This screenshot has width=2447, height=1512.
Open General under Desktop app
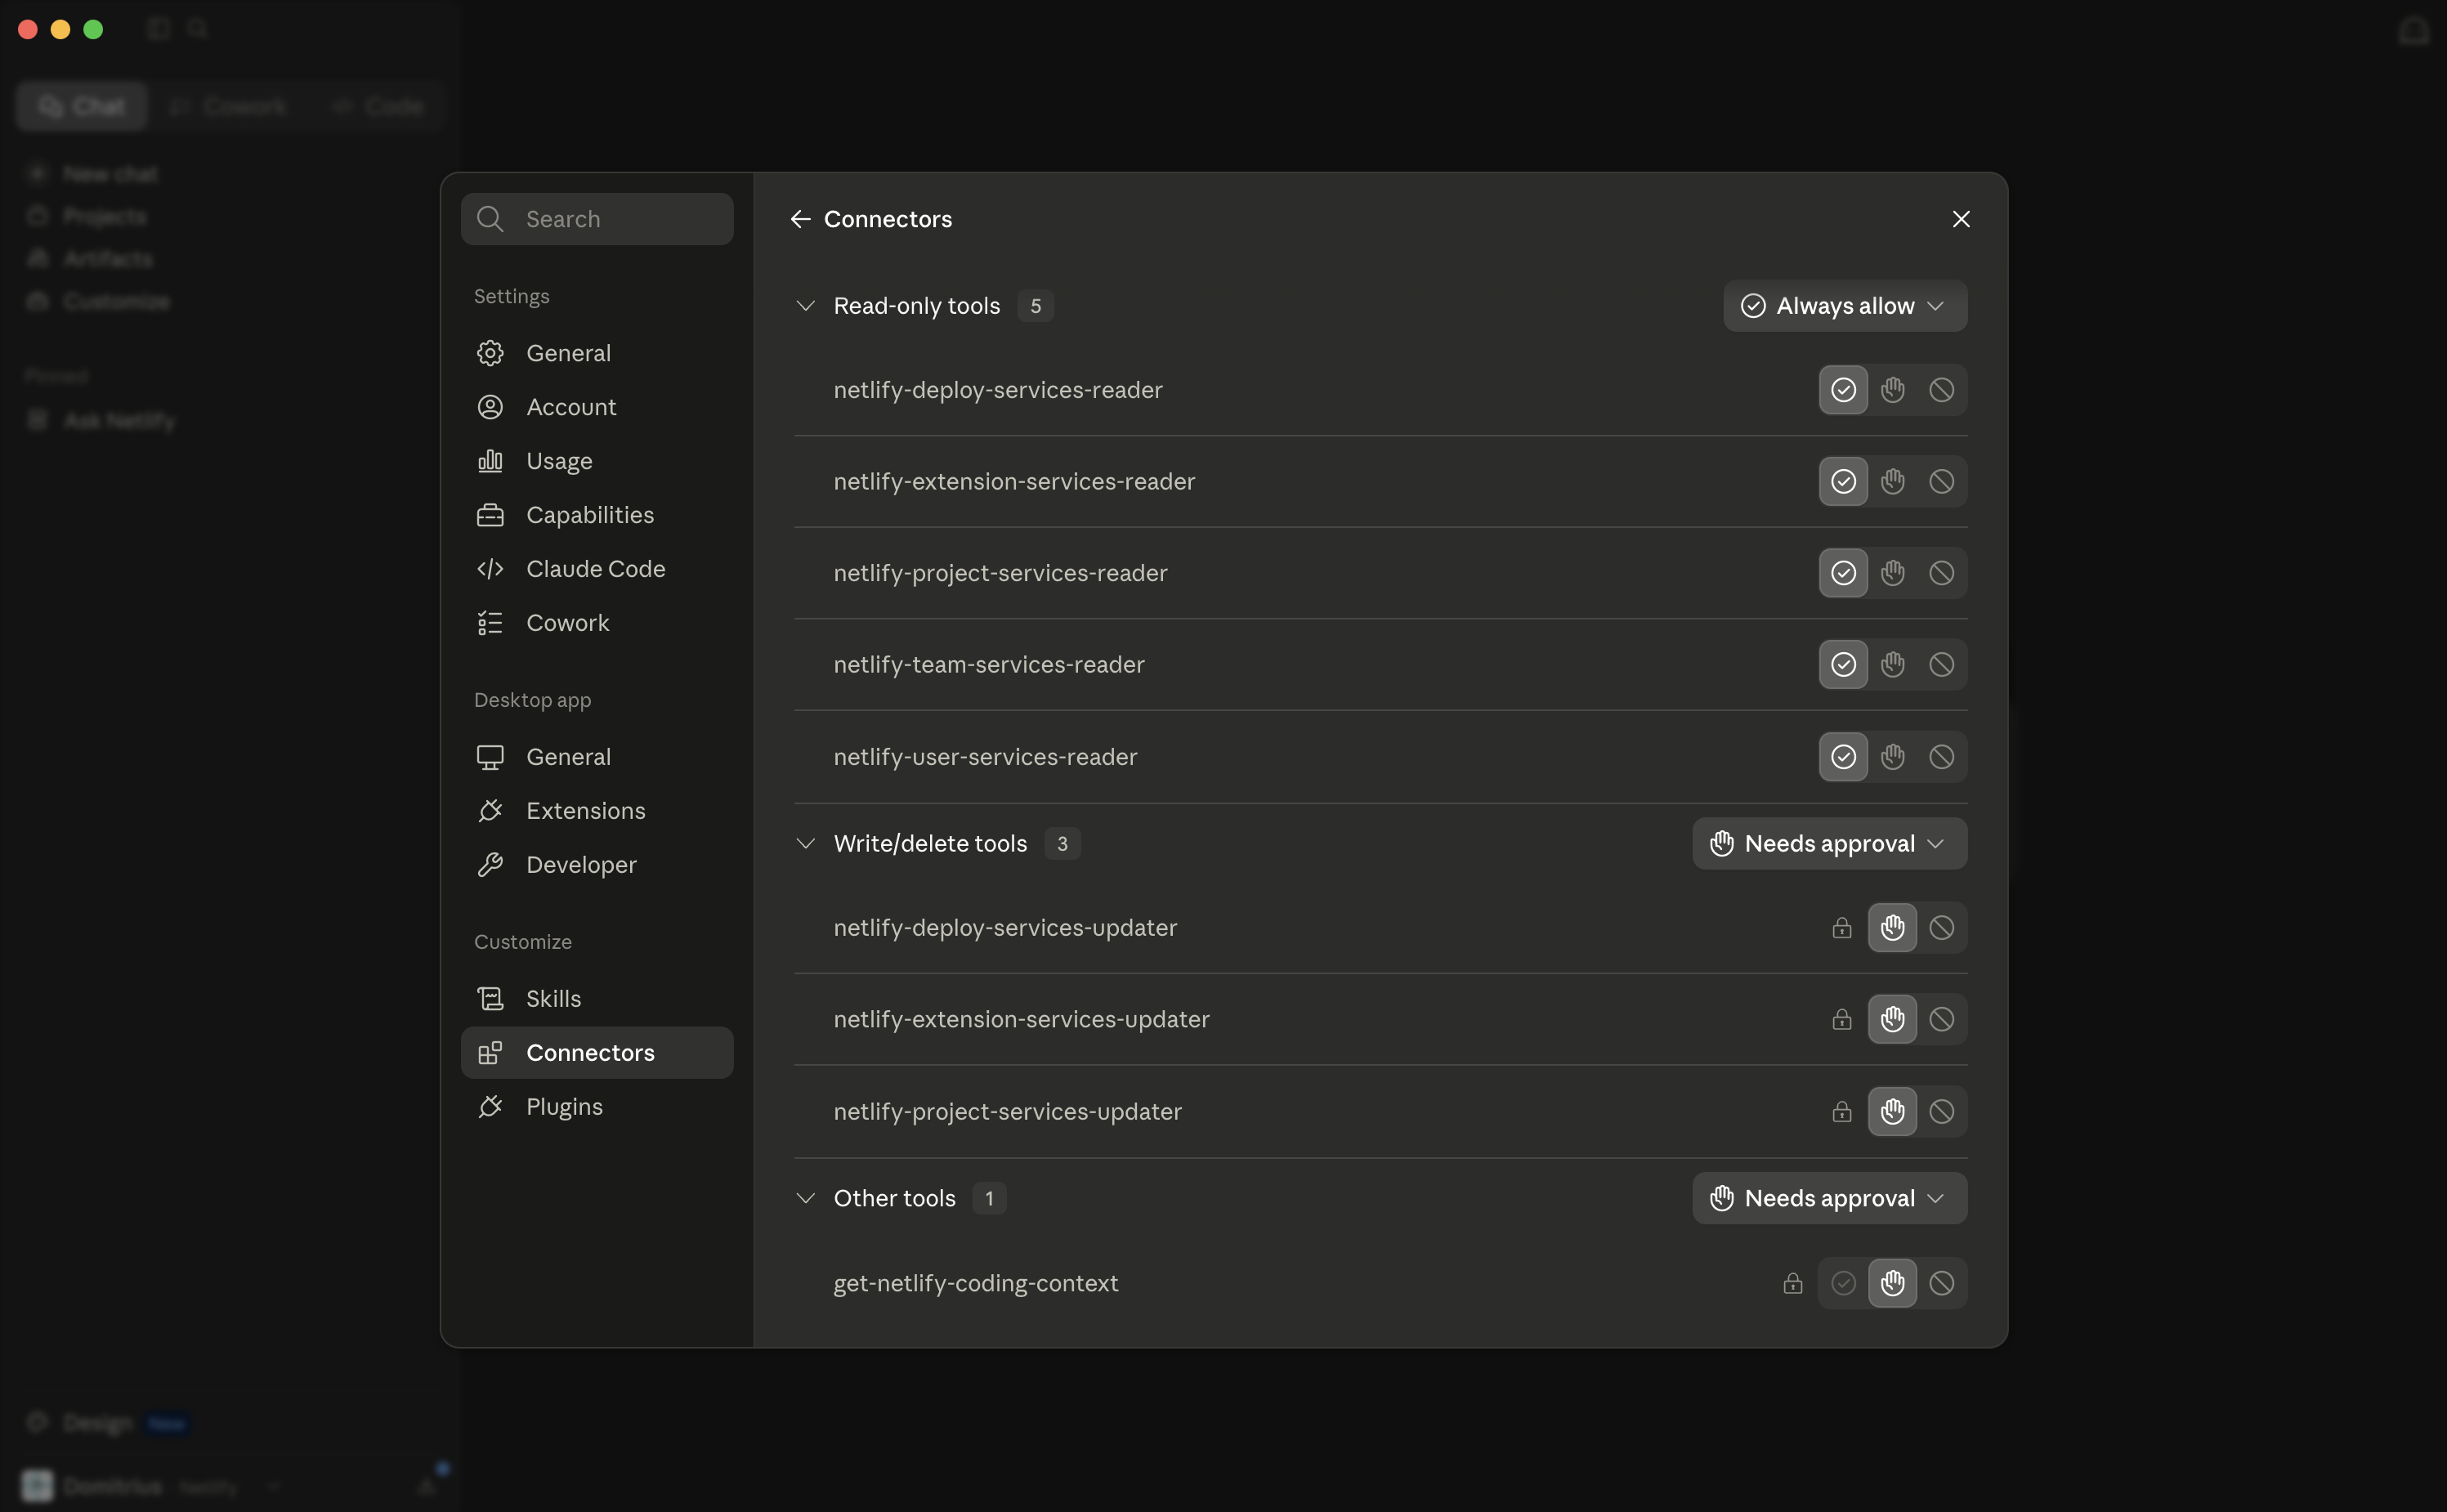(x=597, y=757)
